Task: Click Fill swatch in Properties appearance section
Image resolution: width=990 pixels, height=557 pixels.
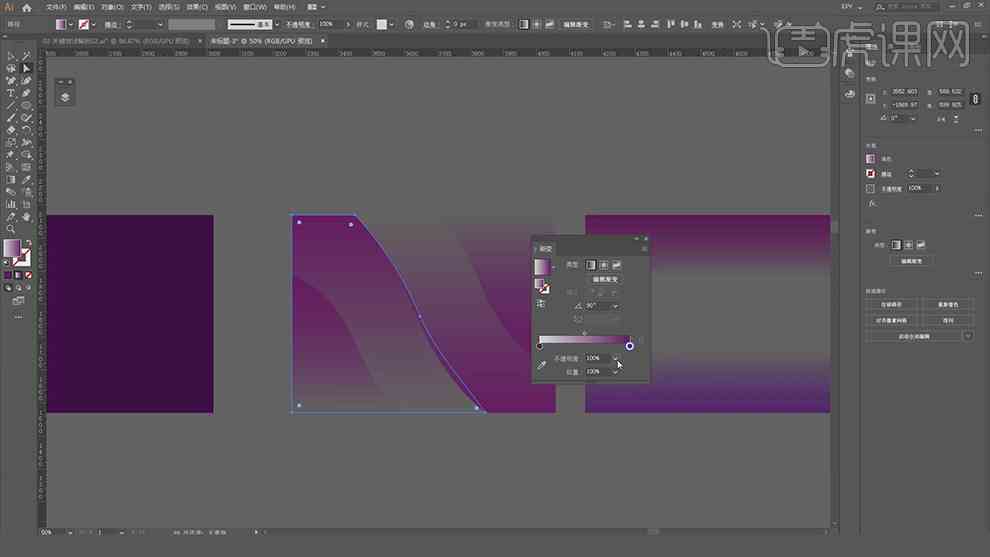Action: tap(871, 159)
